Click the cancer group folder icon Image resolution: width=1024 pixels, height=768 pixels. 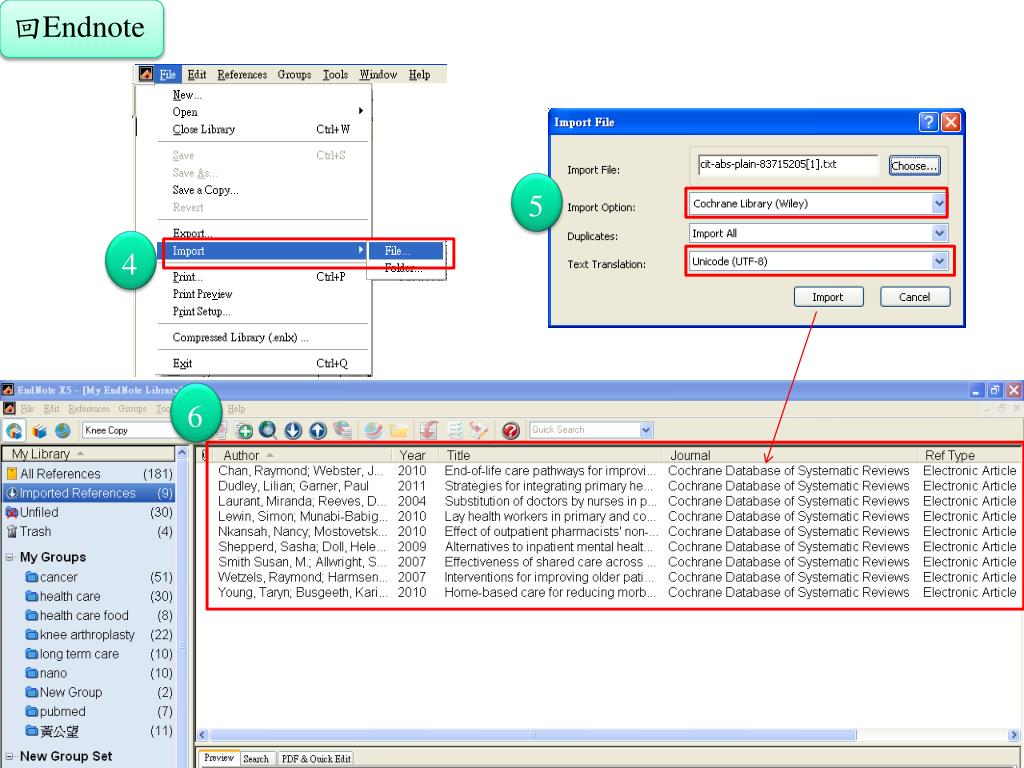pyautogui.click(x=31, y=577)
